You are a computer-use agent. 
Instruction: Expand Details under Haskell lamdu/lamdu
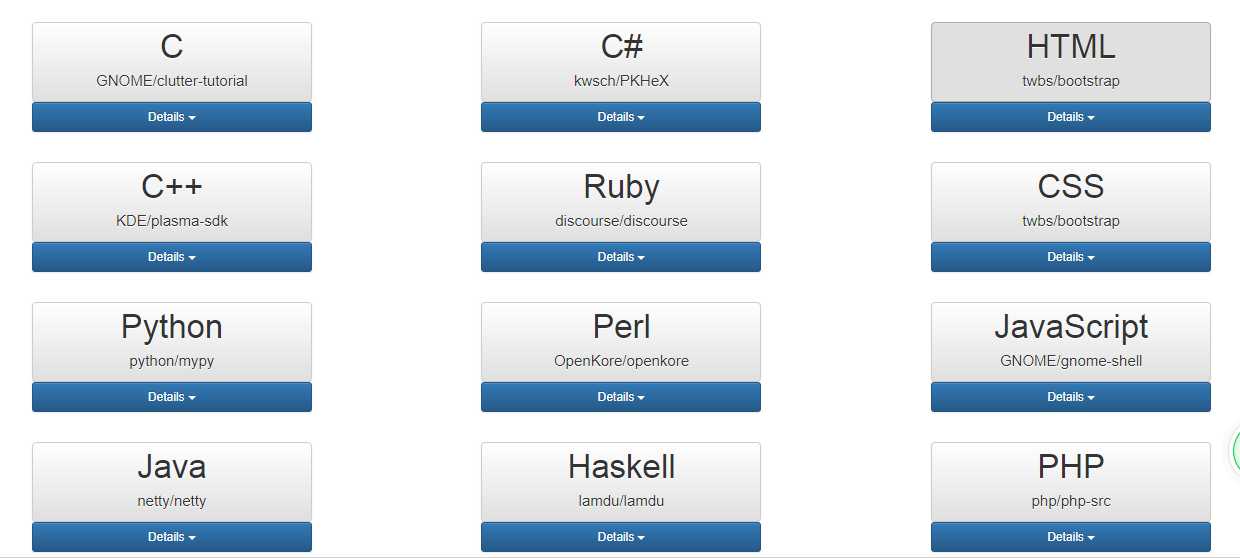pos(621,537)
